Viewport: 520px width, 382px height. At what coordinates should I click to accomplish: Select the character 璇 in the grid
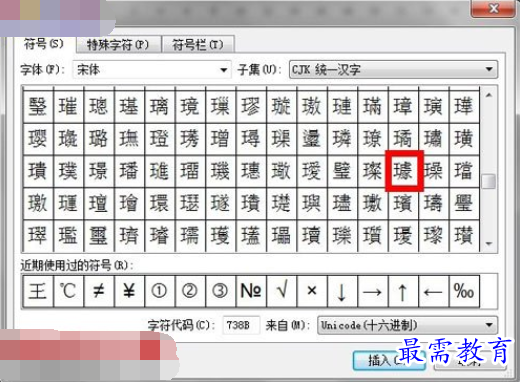tap(281, 106)
